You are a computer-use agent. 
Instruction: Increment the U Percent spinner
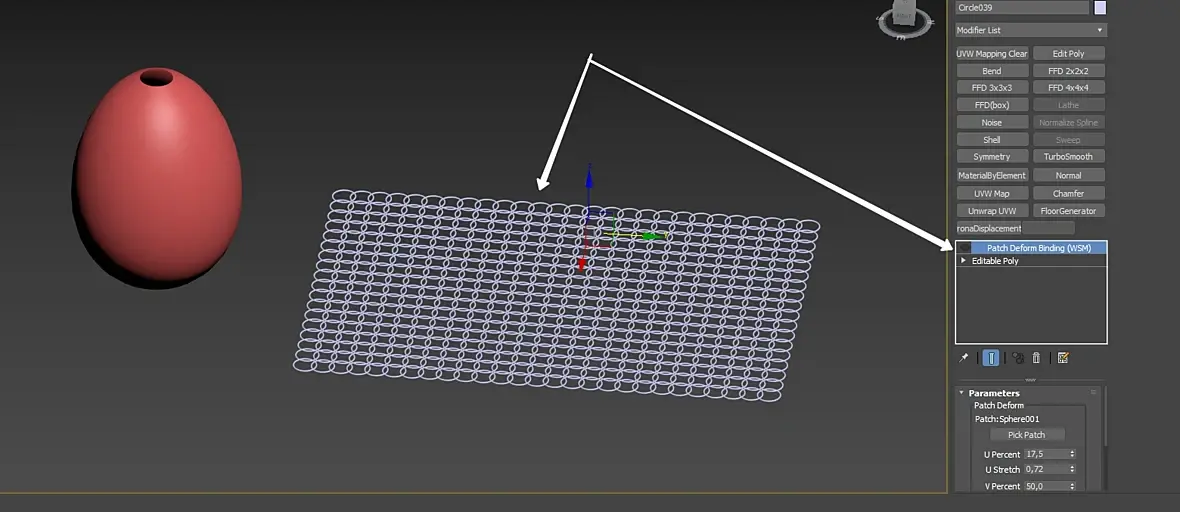click(x=1072, y=452)
